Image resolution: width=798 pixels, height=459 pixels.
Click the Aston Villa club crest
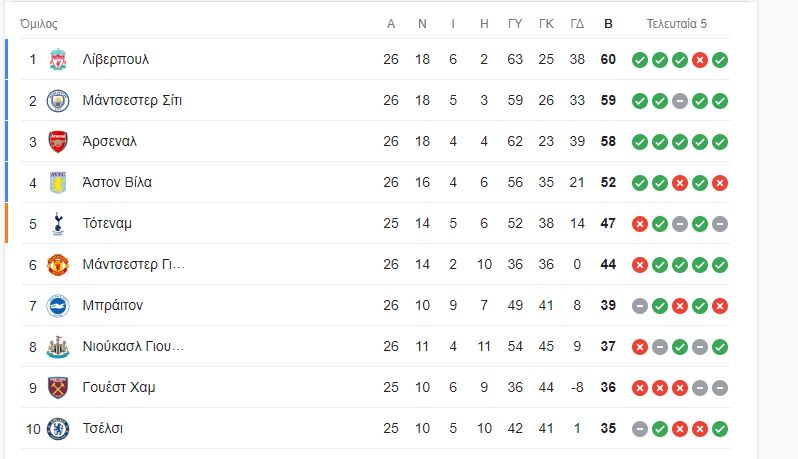57,183
